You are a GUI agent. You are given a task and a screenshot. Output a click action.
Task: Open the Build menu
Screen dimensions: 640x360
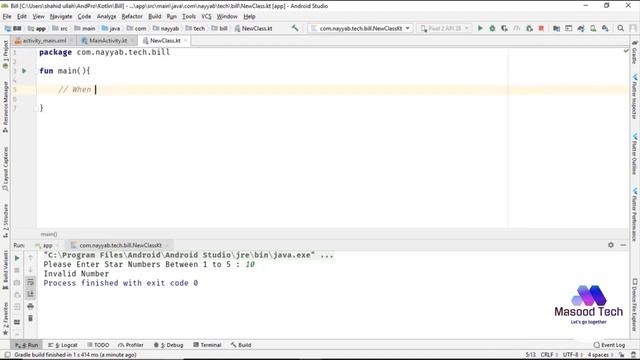tap(154, 16)
